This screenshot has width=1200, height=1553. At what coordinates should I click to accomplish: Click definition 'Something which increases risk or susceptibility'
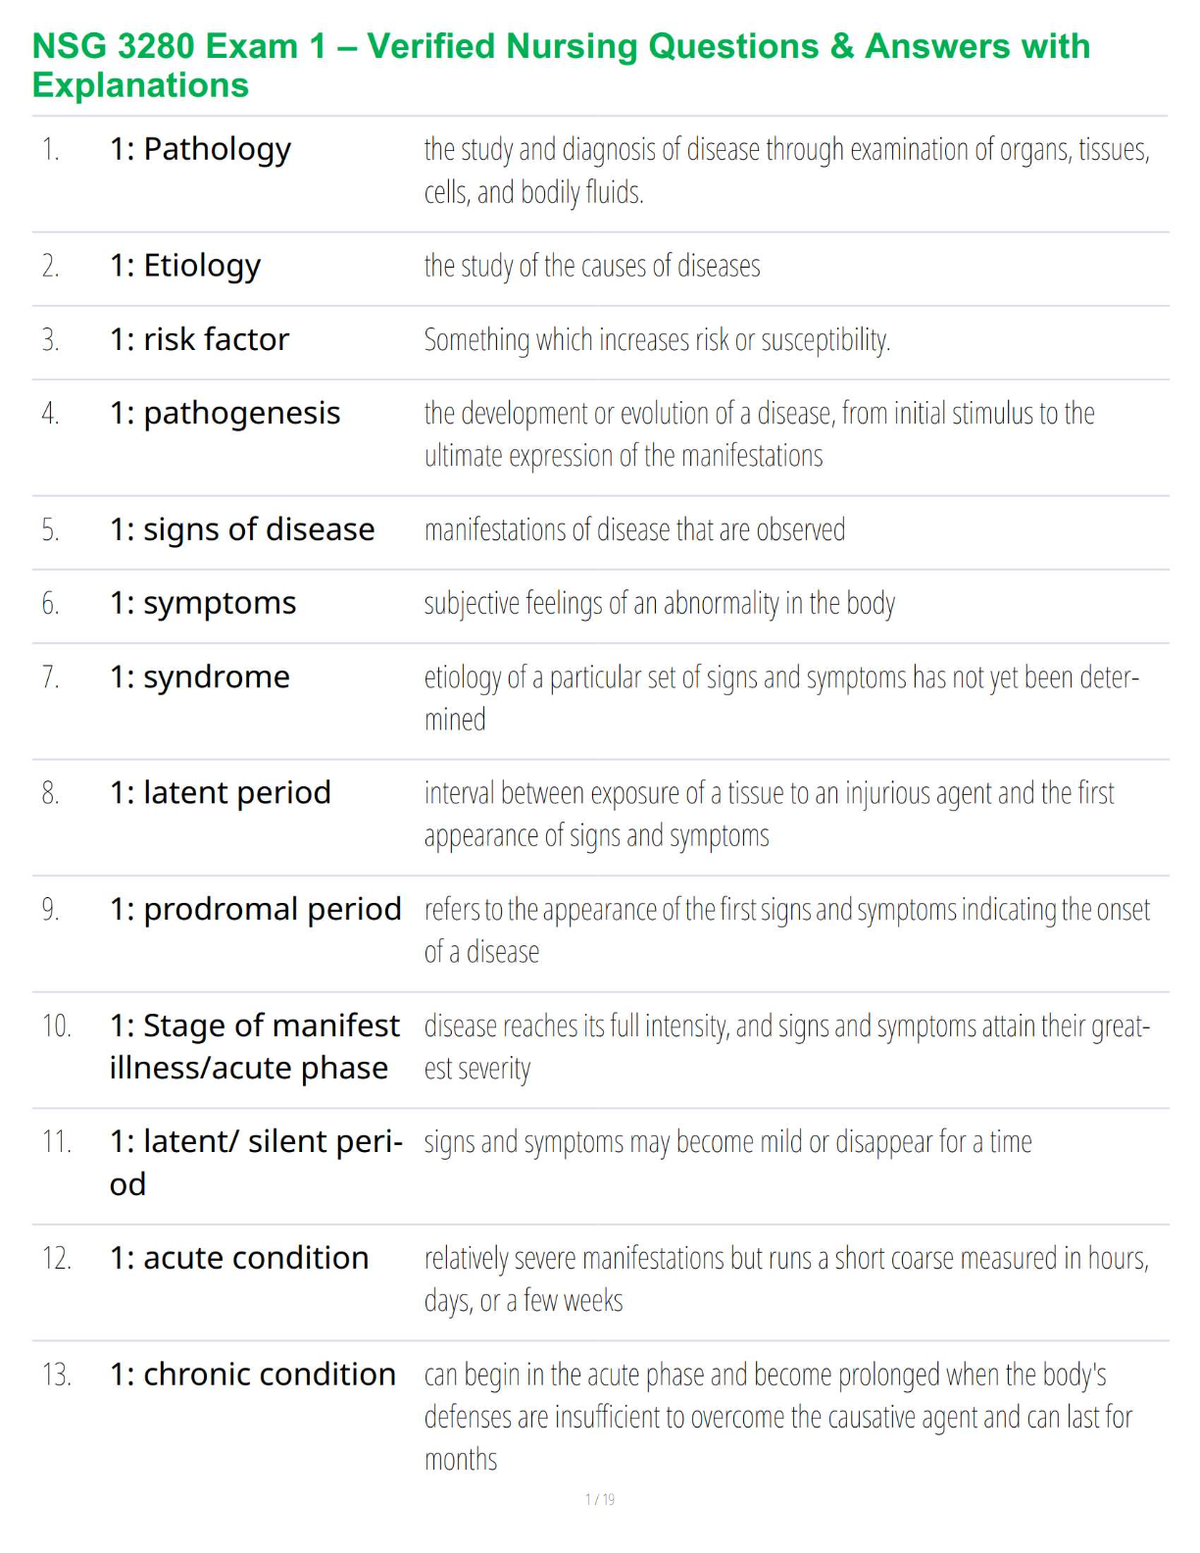tap(657, 340)
